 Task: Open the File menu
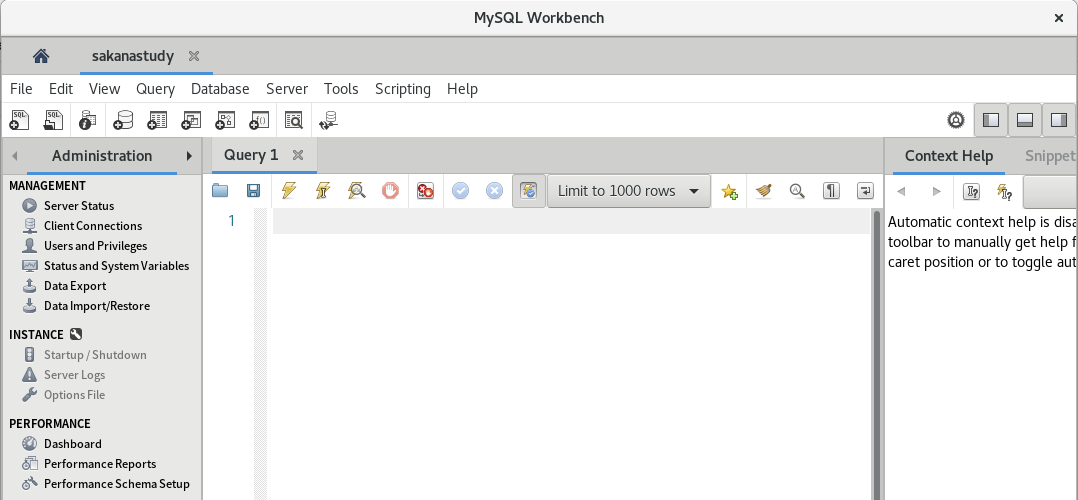click(21, 89)
